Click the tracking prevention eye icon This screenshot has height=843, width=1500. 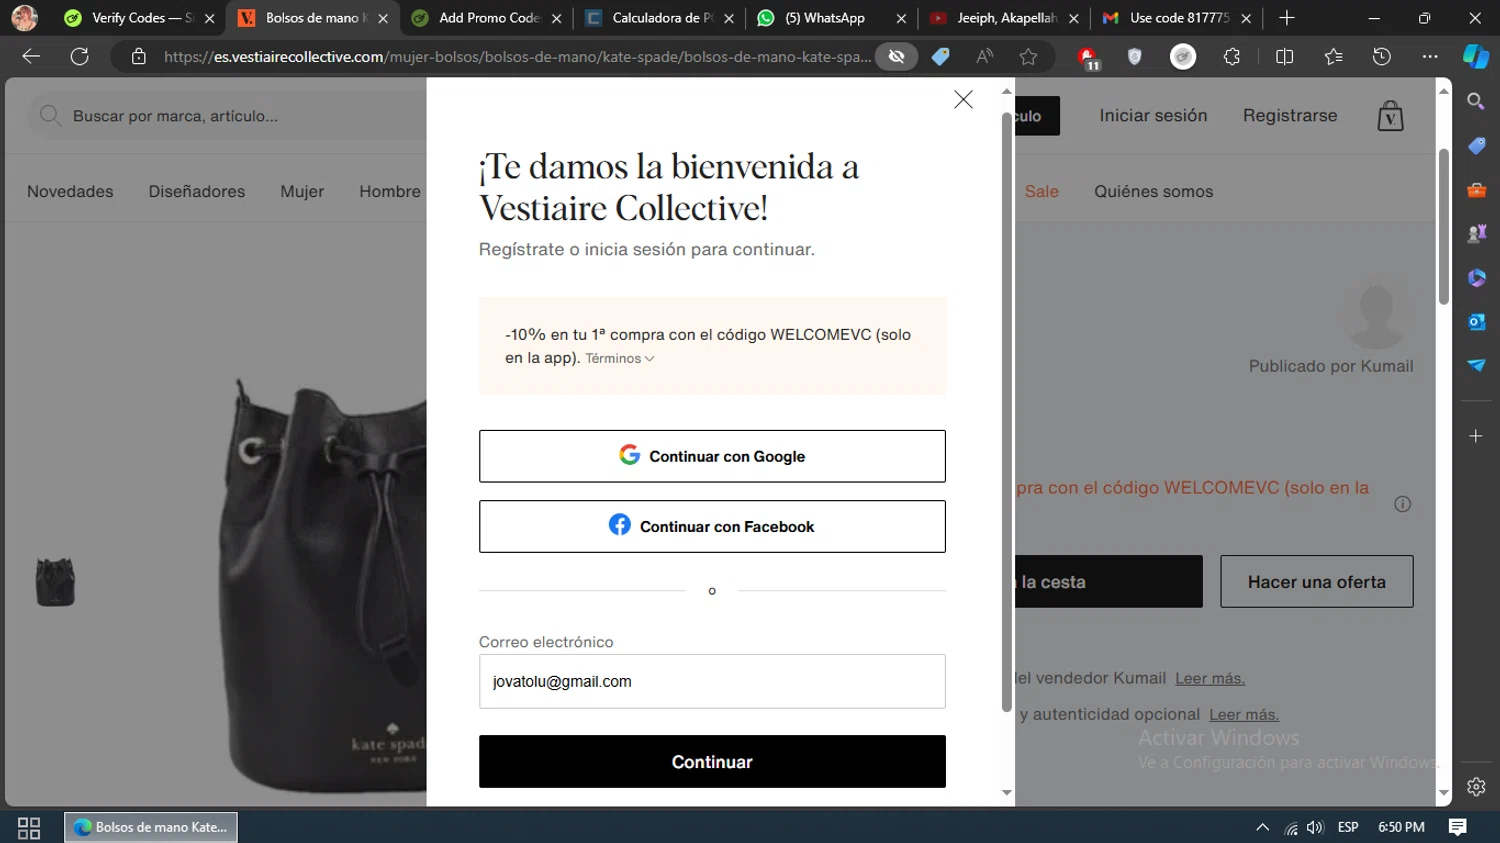tap(896, 57)
